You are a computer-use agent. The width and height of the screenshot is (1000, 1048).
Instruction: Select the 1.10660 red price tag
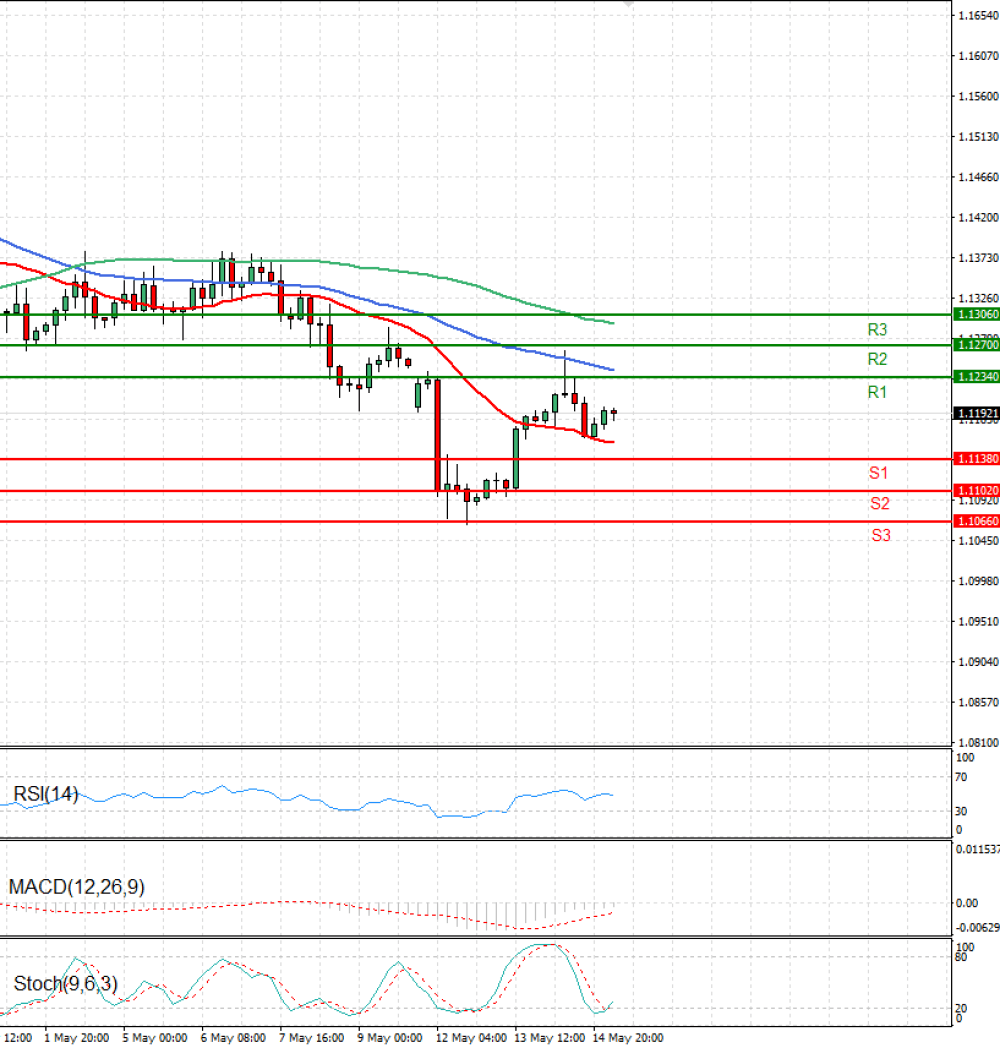[977, 521]
